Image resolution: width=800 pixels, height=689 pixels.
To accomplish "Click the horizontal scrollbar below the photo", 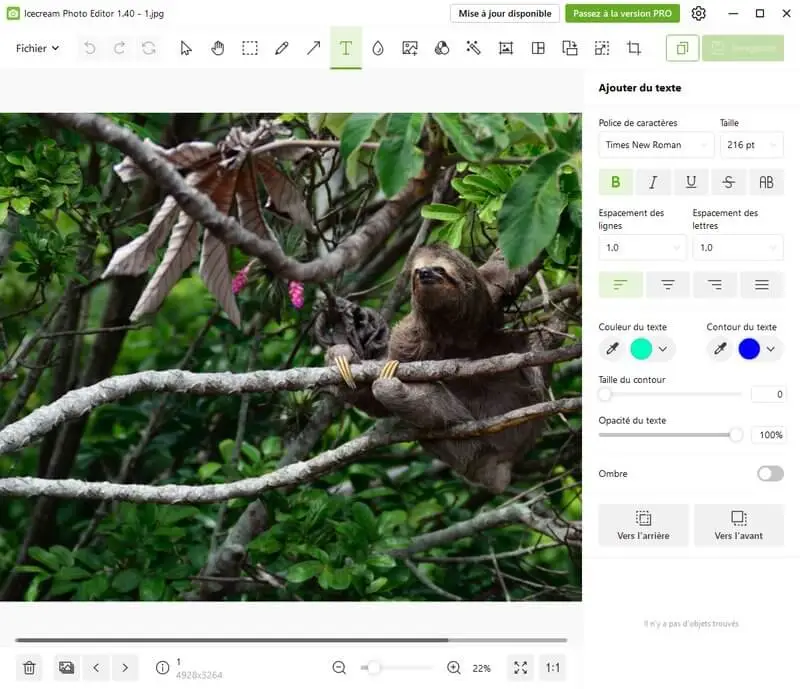I will point(291,639).
